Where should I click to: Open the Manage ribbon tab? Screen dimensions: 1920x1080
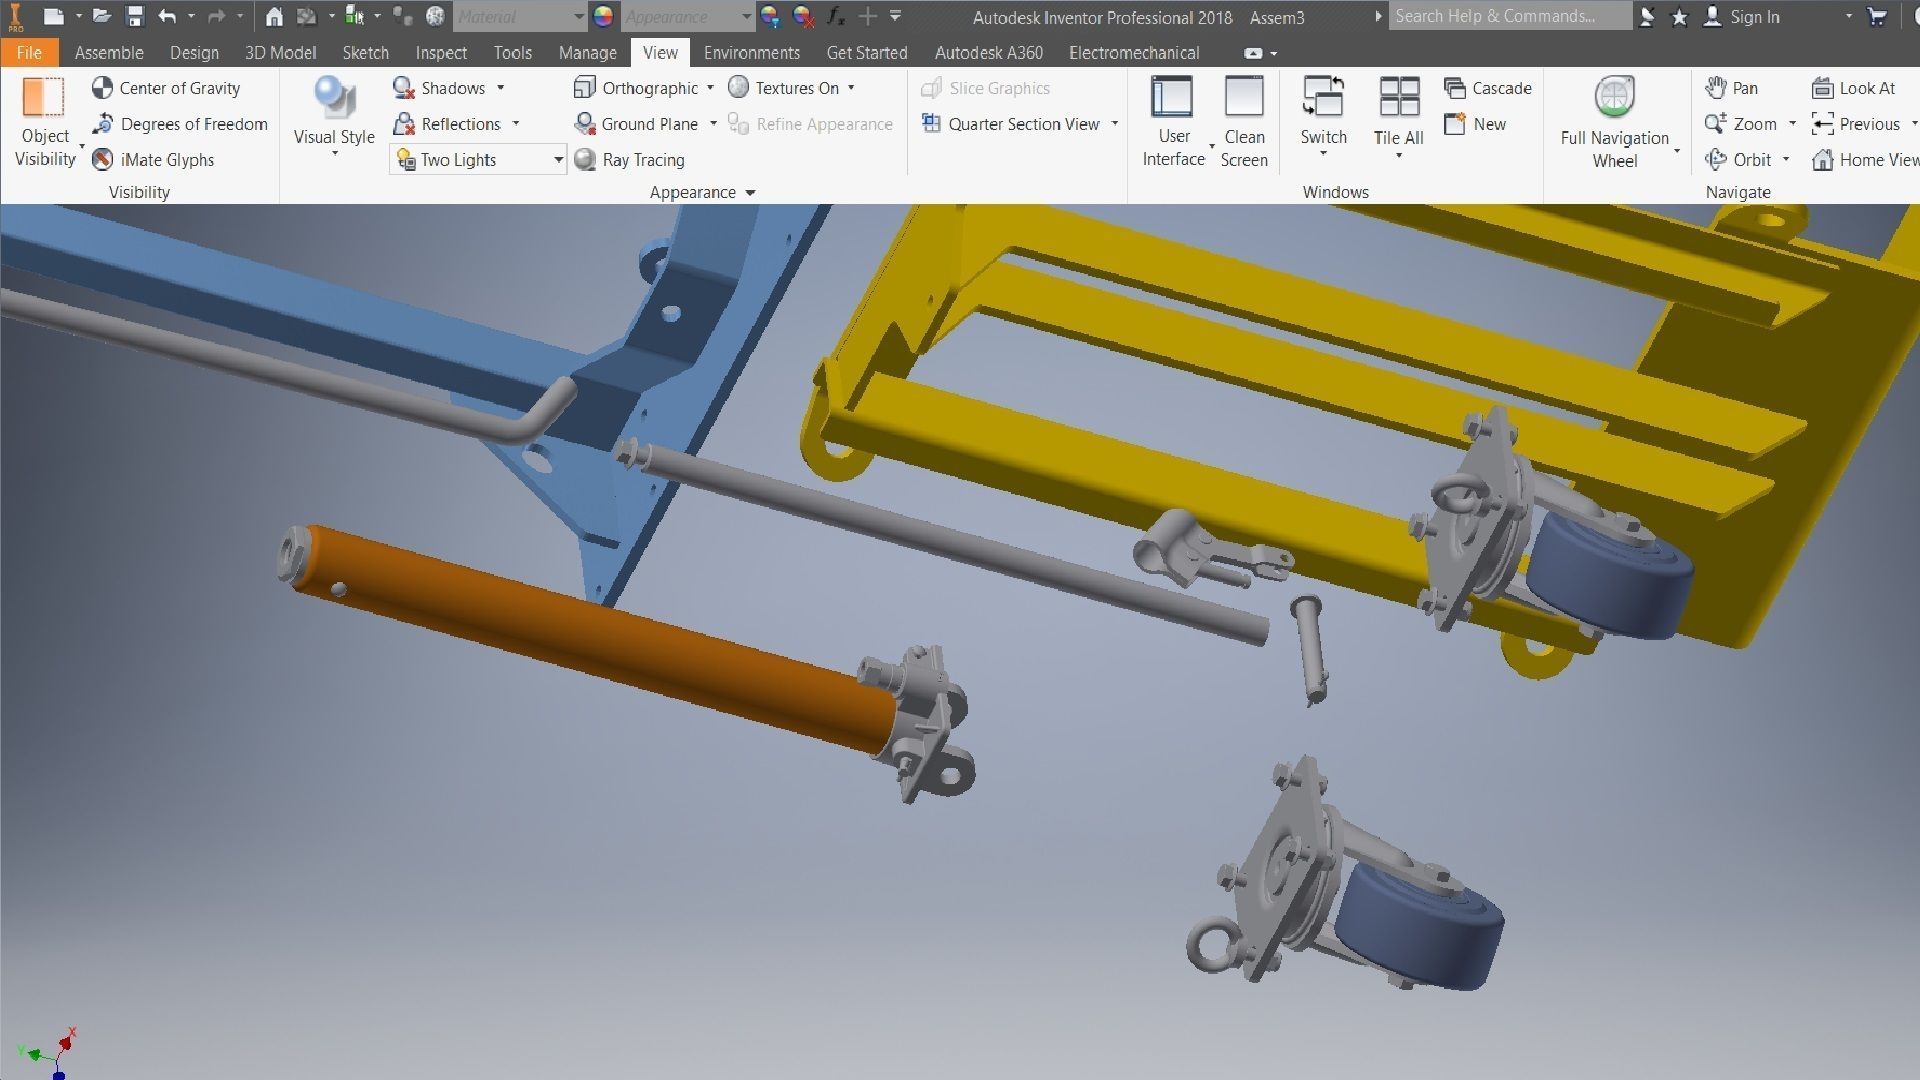(x=588, y=53)
